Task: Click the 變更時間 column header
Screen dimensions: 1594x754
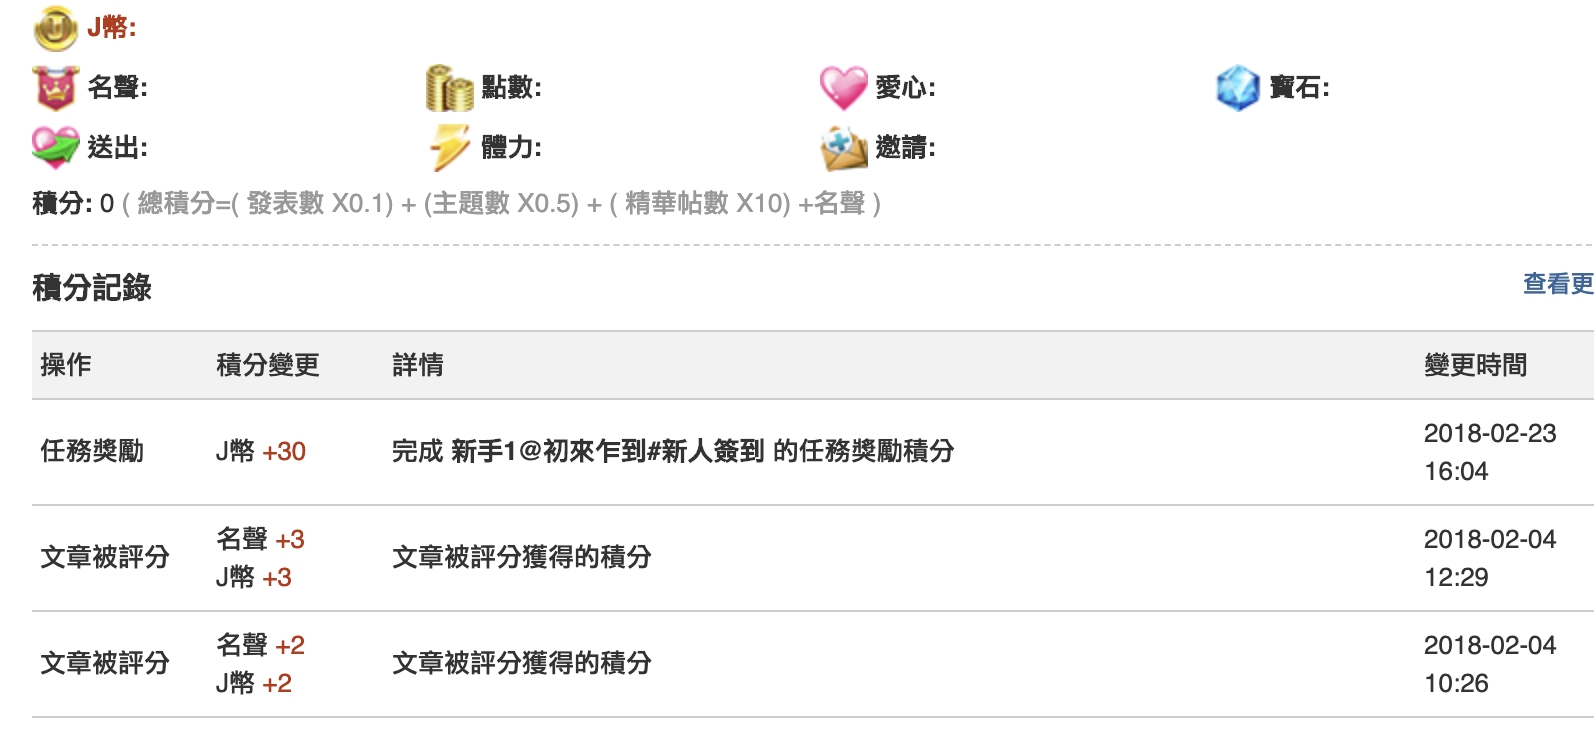Action: 1476,365
